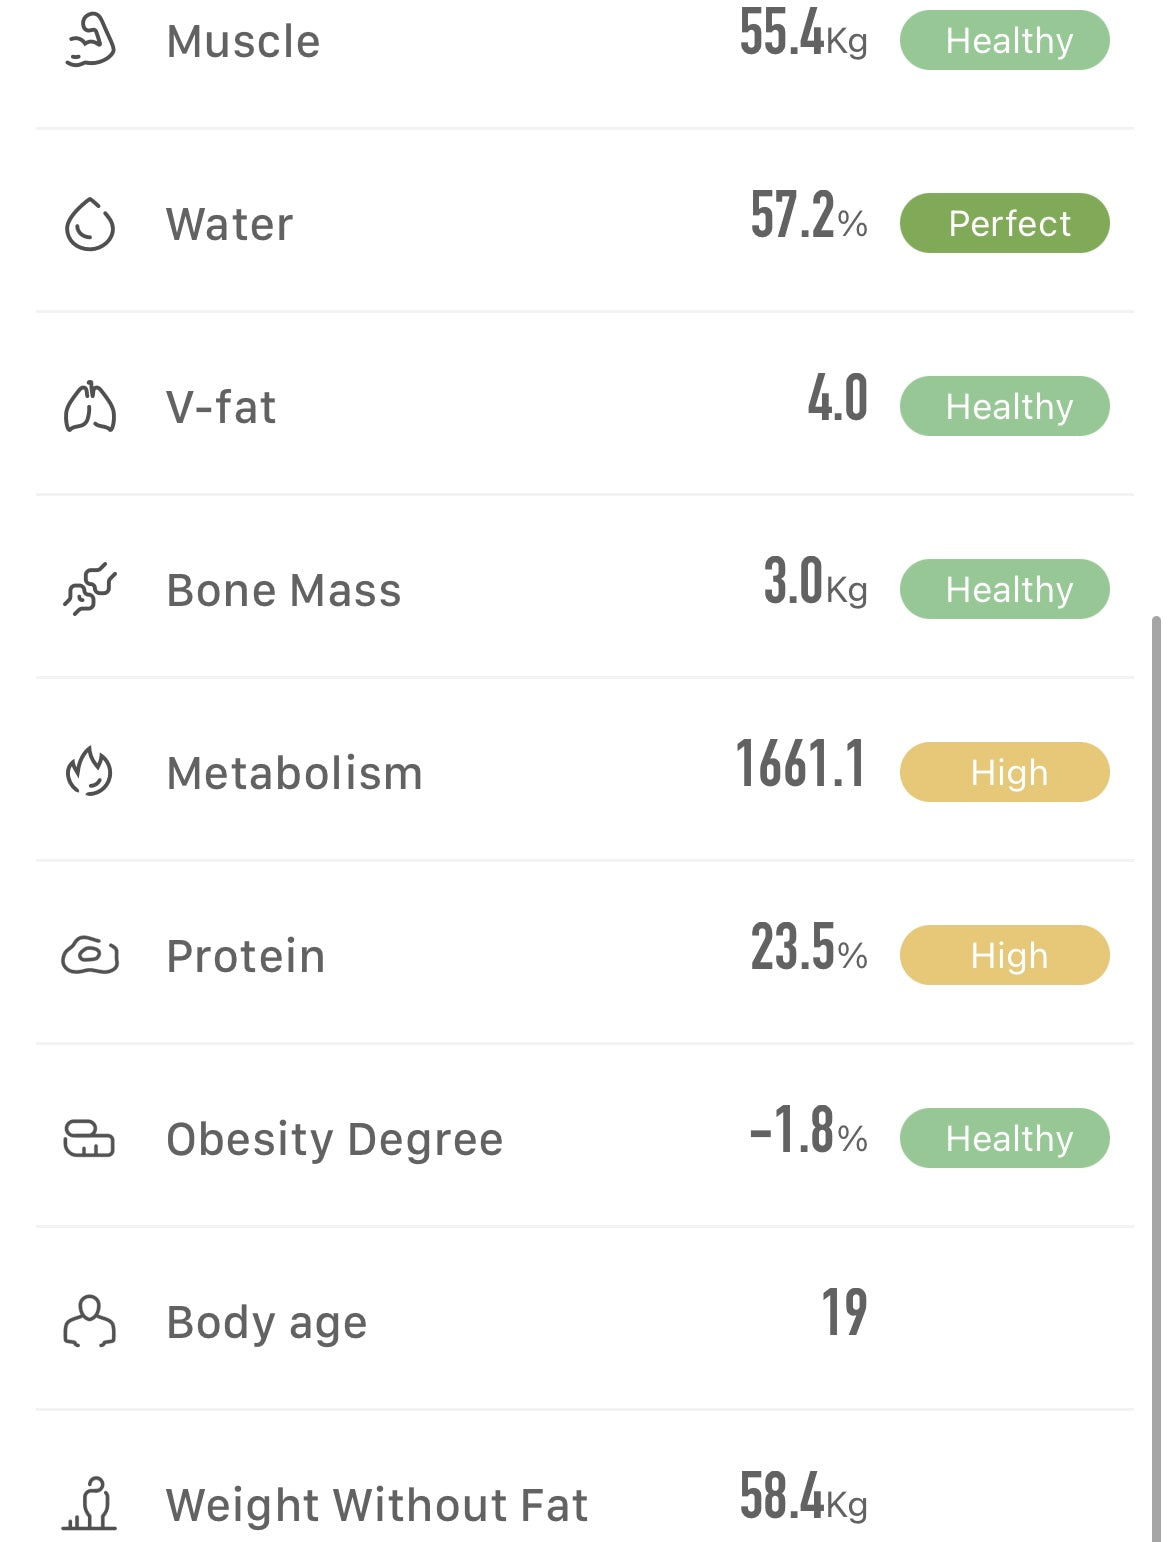Tap the Weight Without Fat figure icon
This screenshot has width=1170, height=1542.
[x=90, y=1504]
